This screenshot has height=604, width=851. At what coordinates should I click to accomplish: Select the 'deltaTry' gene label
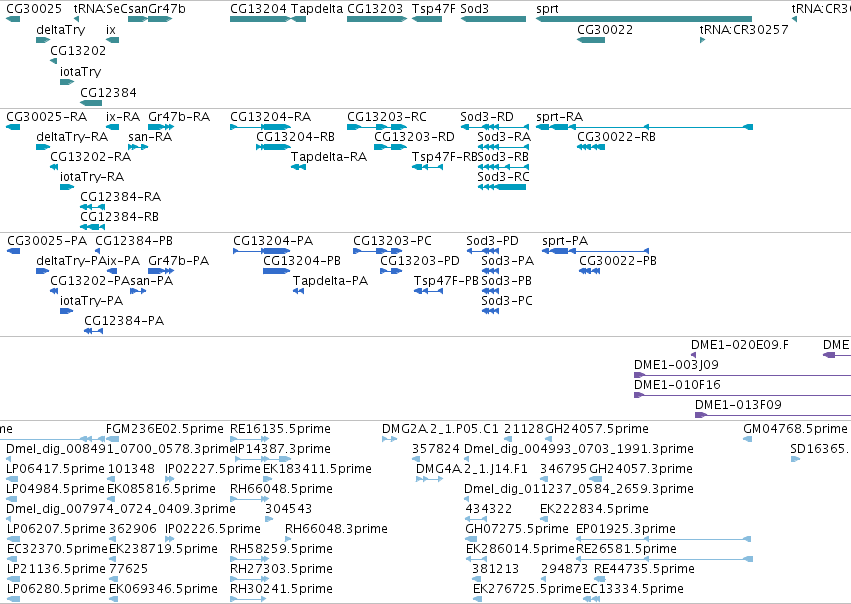tap(61, 30)
